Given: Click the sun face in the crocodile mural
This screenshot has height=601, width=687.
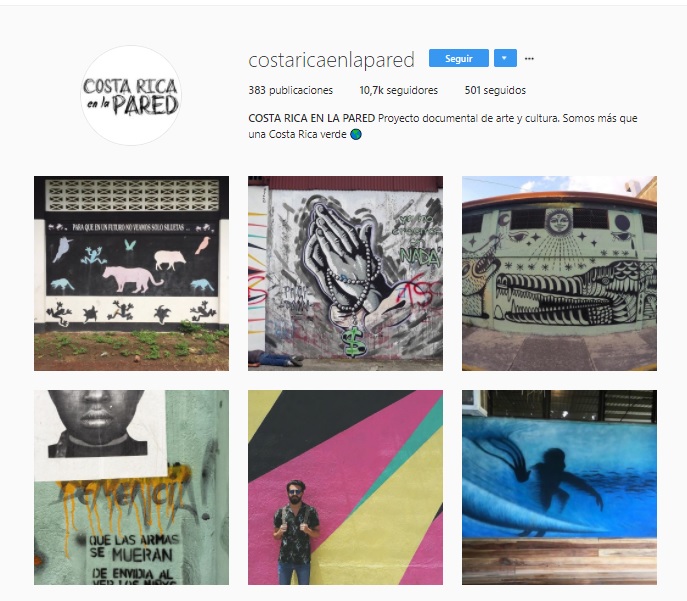Looking at the screenshot, I should [558, 222].
